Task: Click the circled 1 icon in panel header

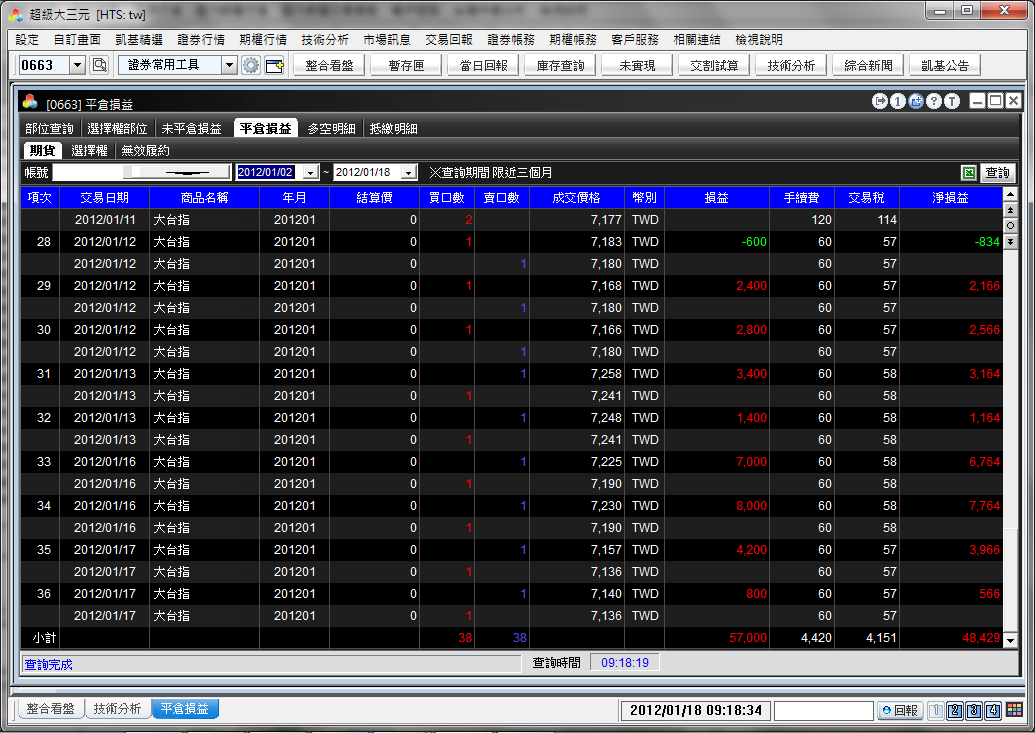Action: click(897, 101)
